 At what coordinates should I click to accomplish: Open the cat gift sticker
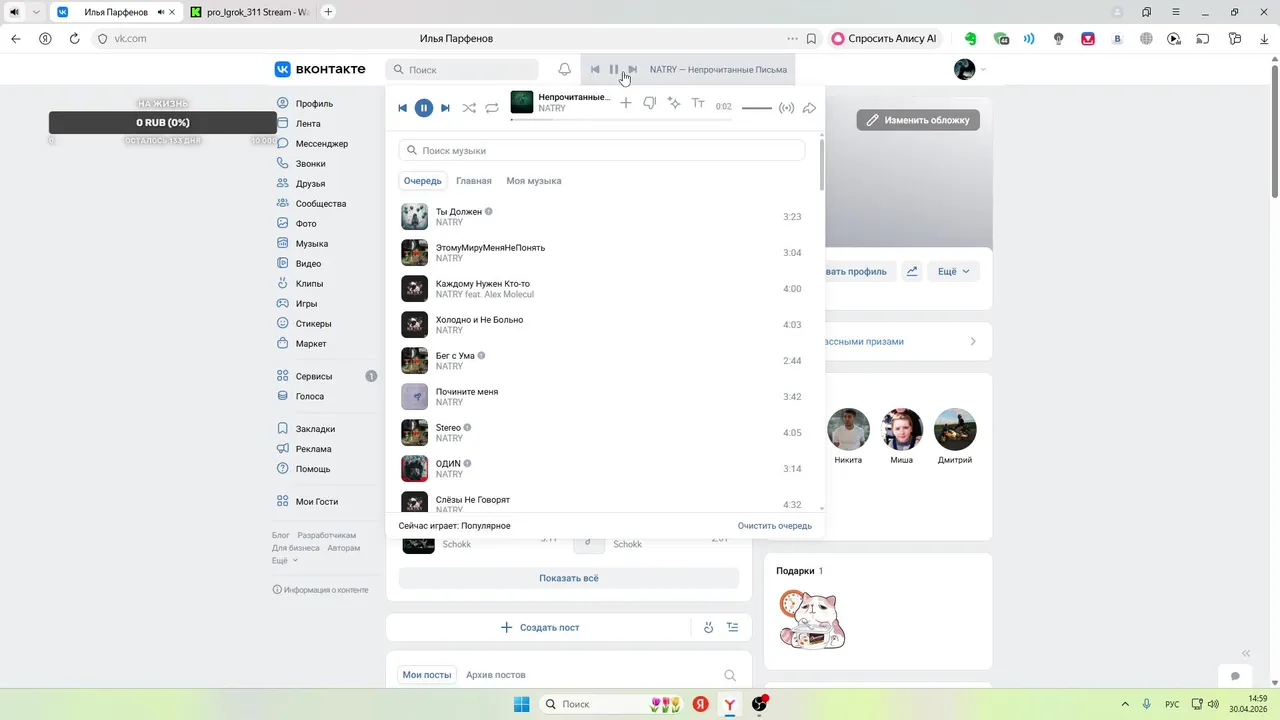812,619
